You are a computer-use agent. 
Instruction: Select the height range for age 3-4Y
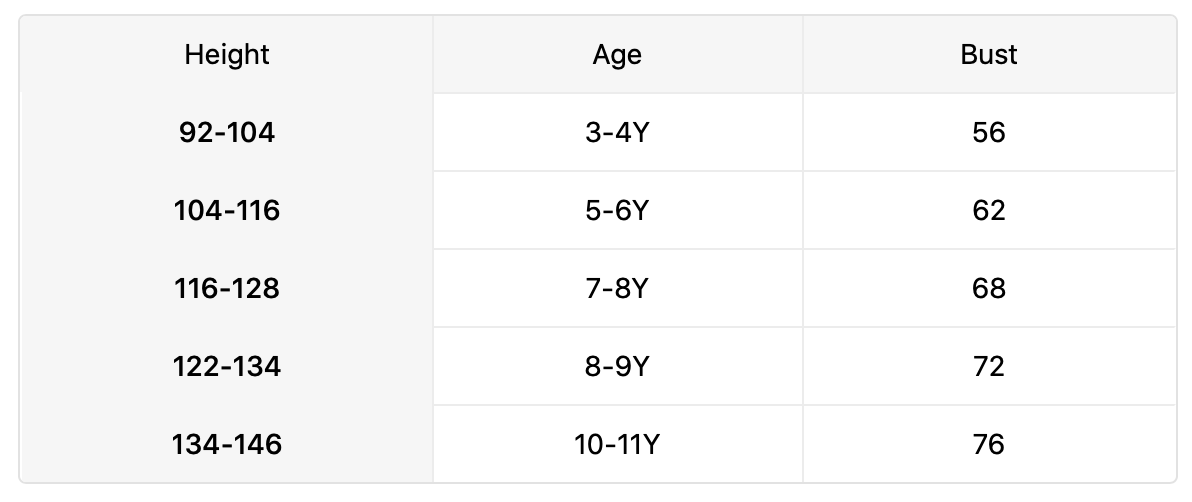[x=227, y=133]
